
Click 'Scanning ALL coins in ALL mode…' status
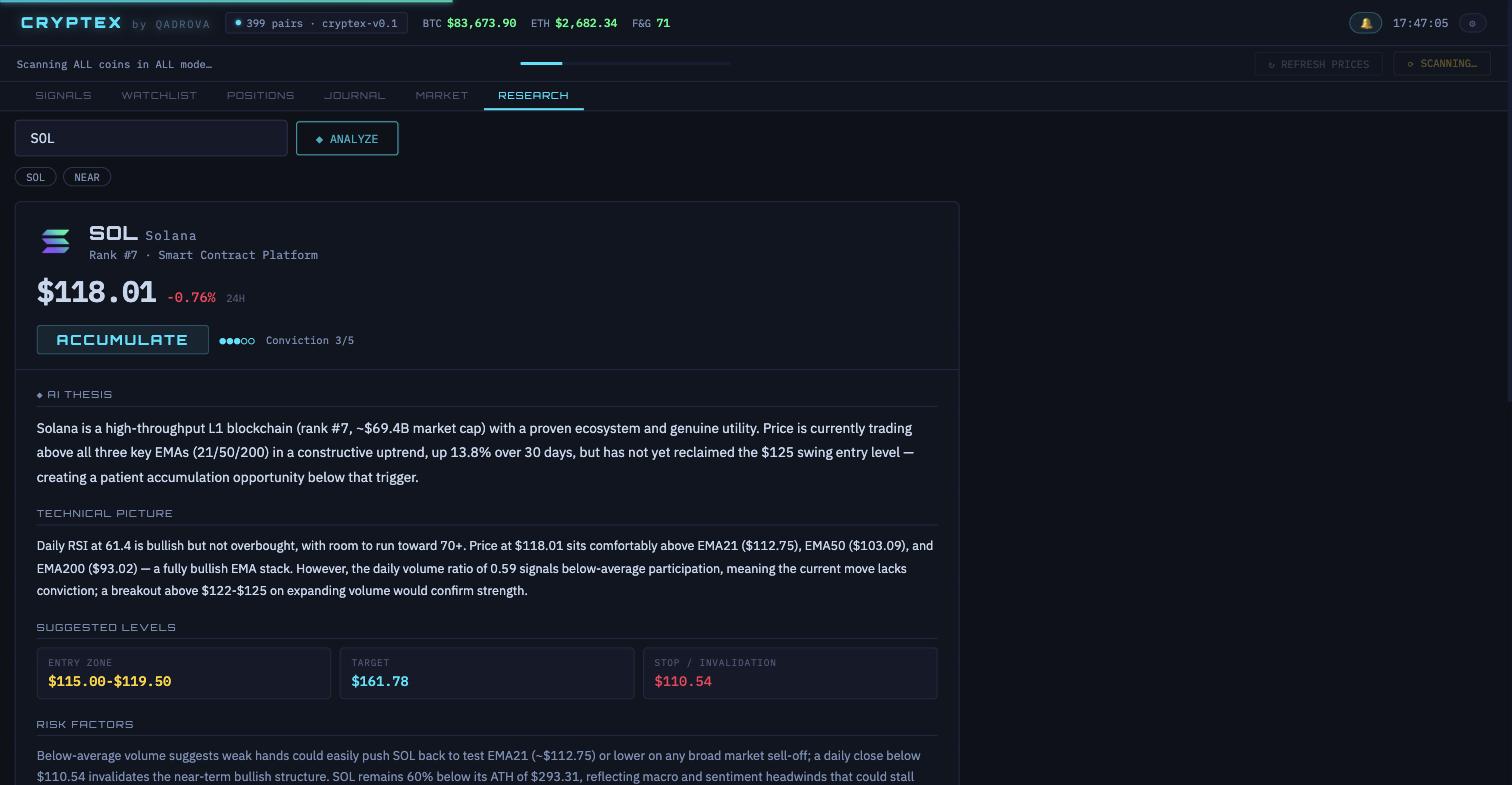click(x=114, y=64)
